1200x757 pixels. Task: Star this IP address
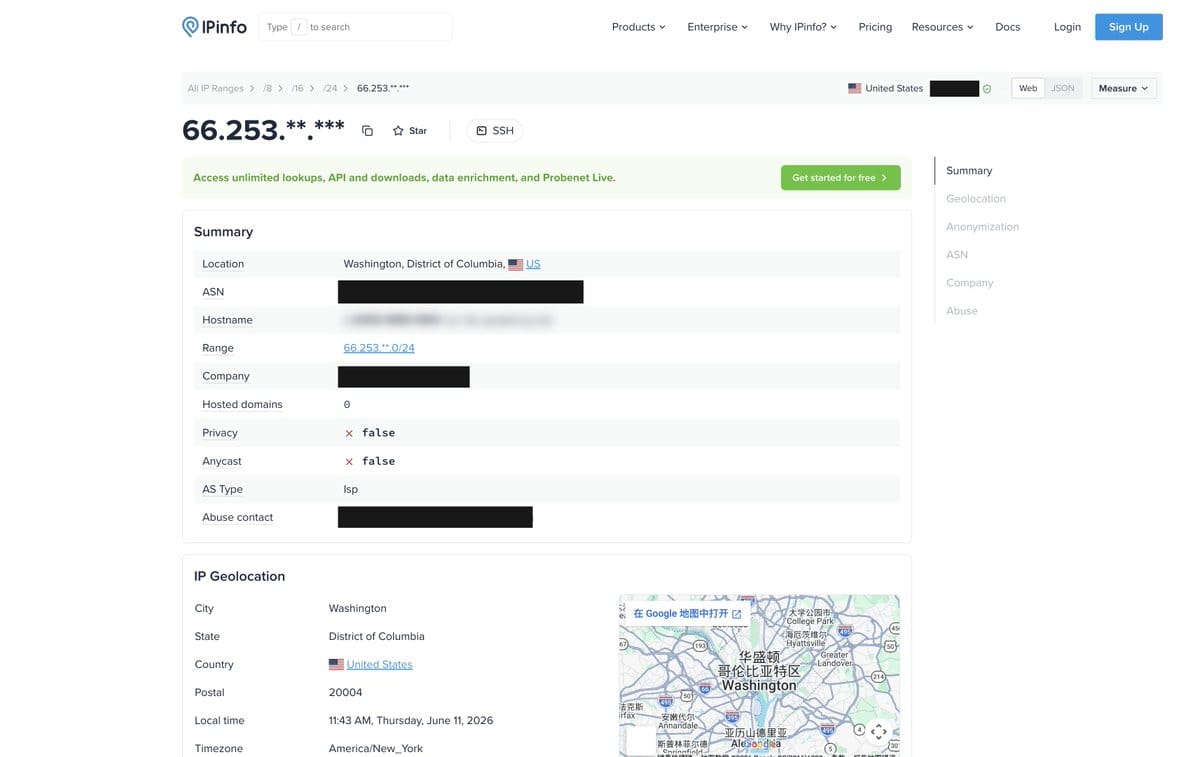tap(410, 131)
